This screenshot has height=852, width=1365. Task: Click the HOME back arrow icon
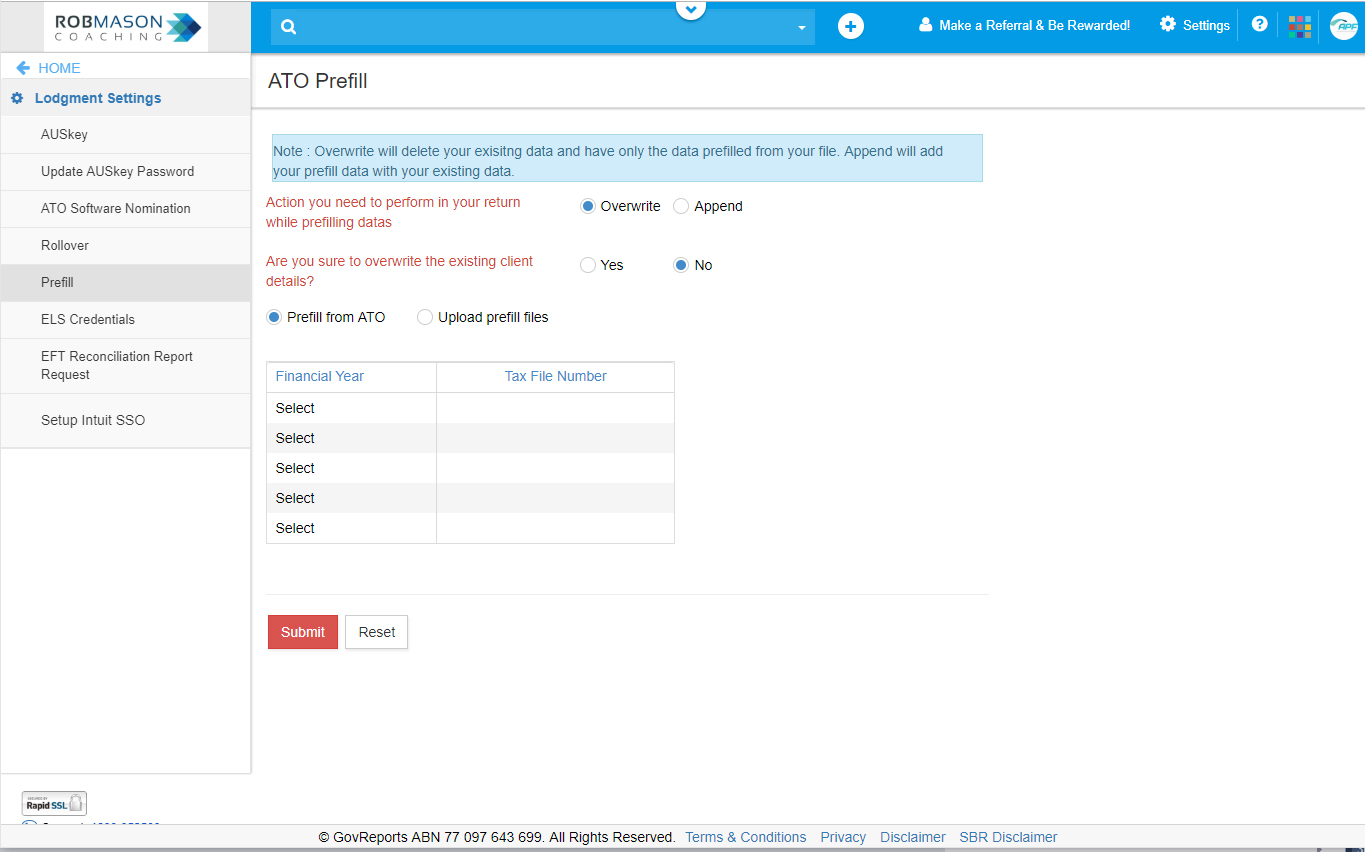pyautogui.click(x=23, y=68)
